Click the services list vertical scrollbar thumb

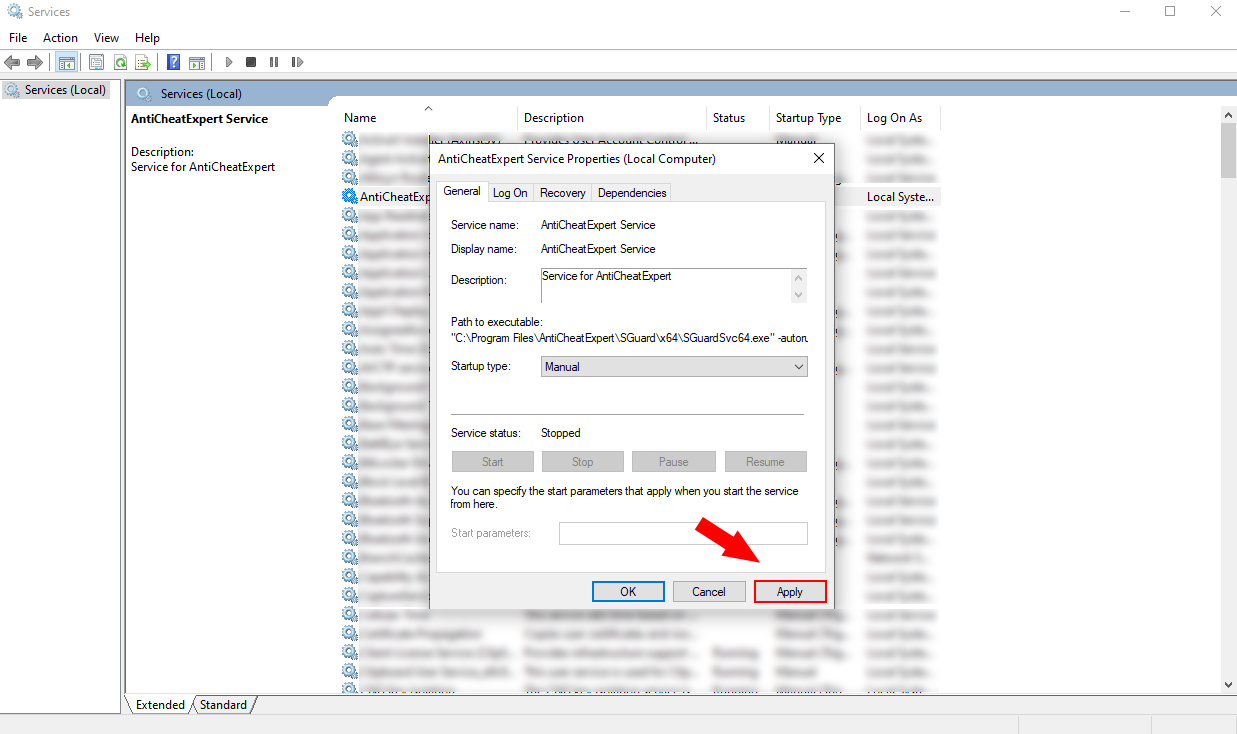coord(1229,150)
